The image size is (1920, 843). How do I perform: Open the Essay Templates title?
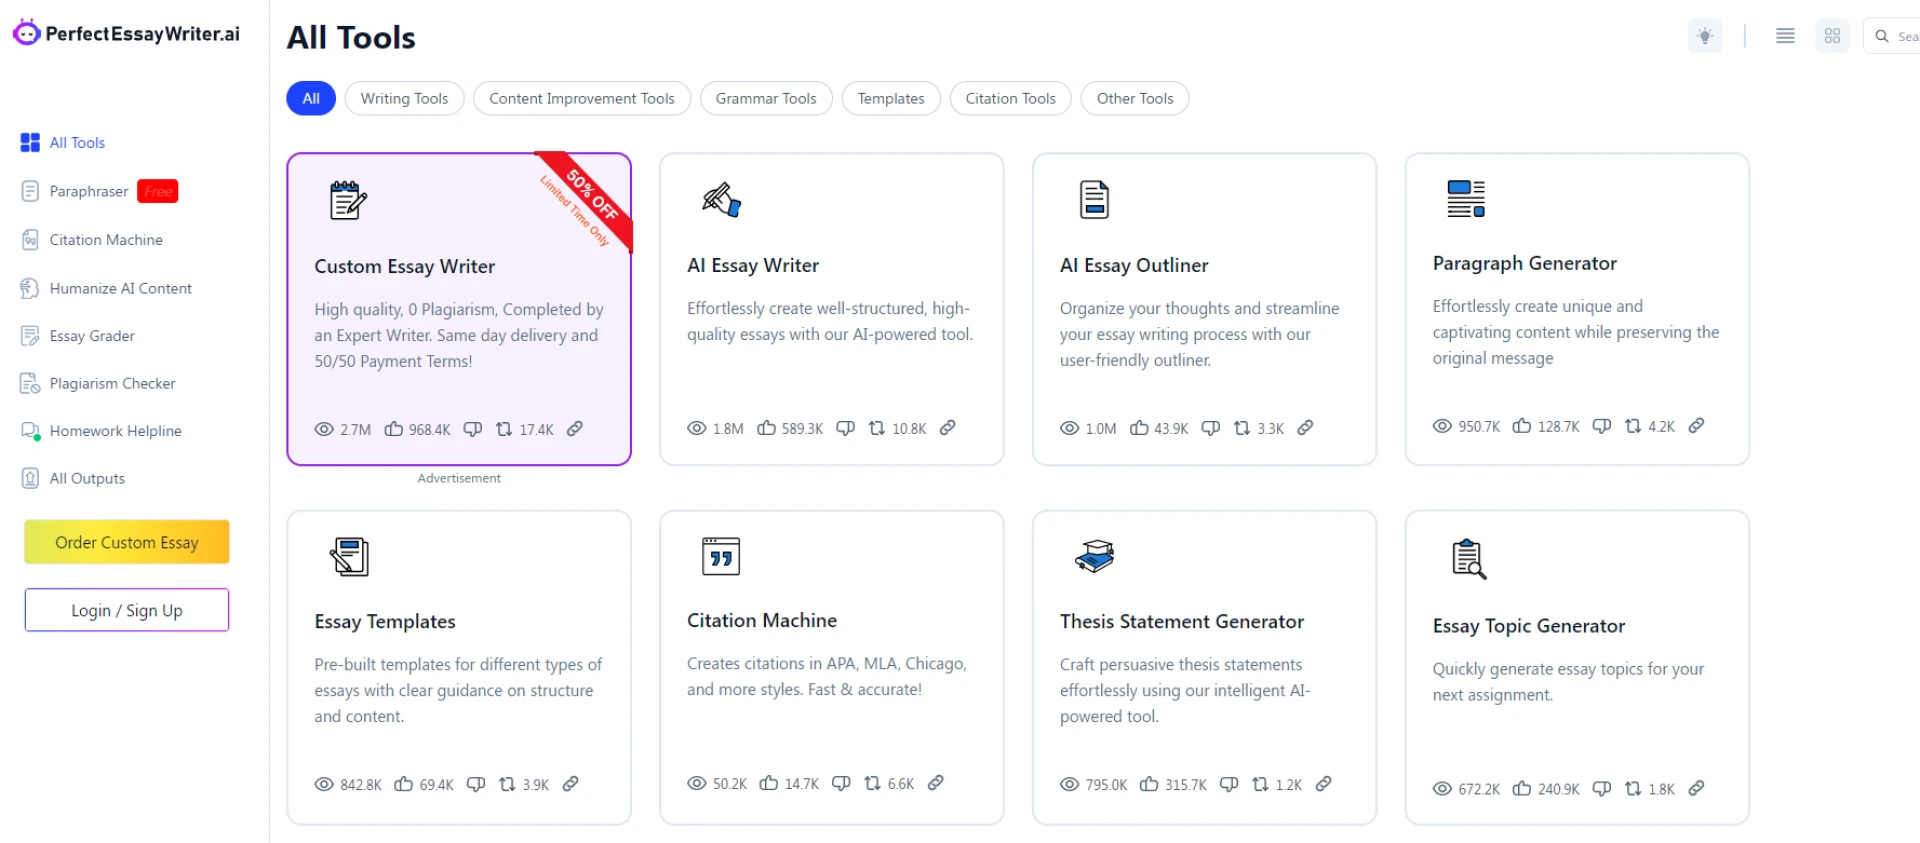(385, 621)
